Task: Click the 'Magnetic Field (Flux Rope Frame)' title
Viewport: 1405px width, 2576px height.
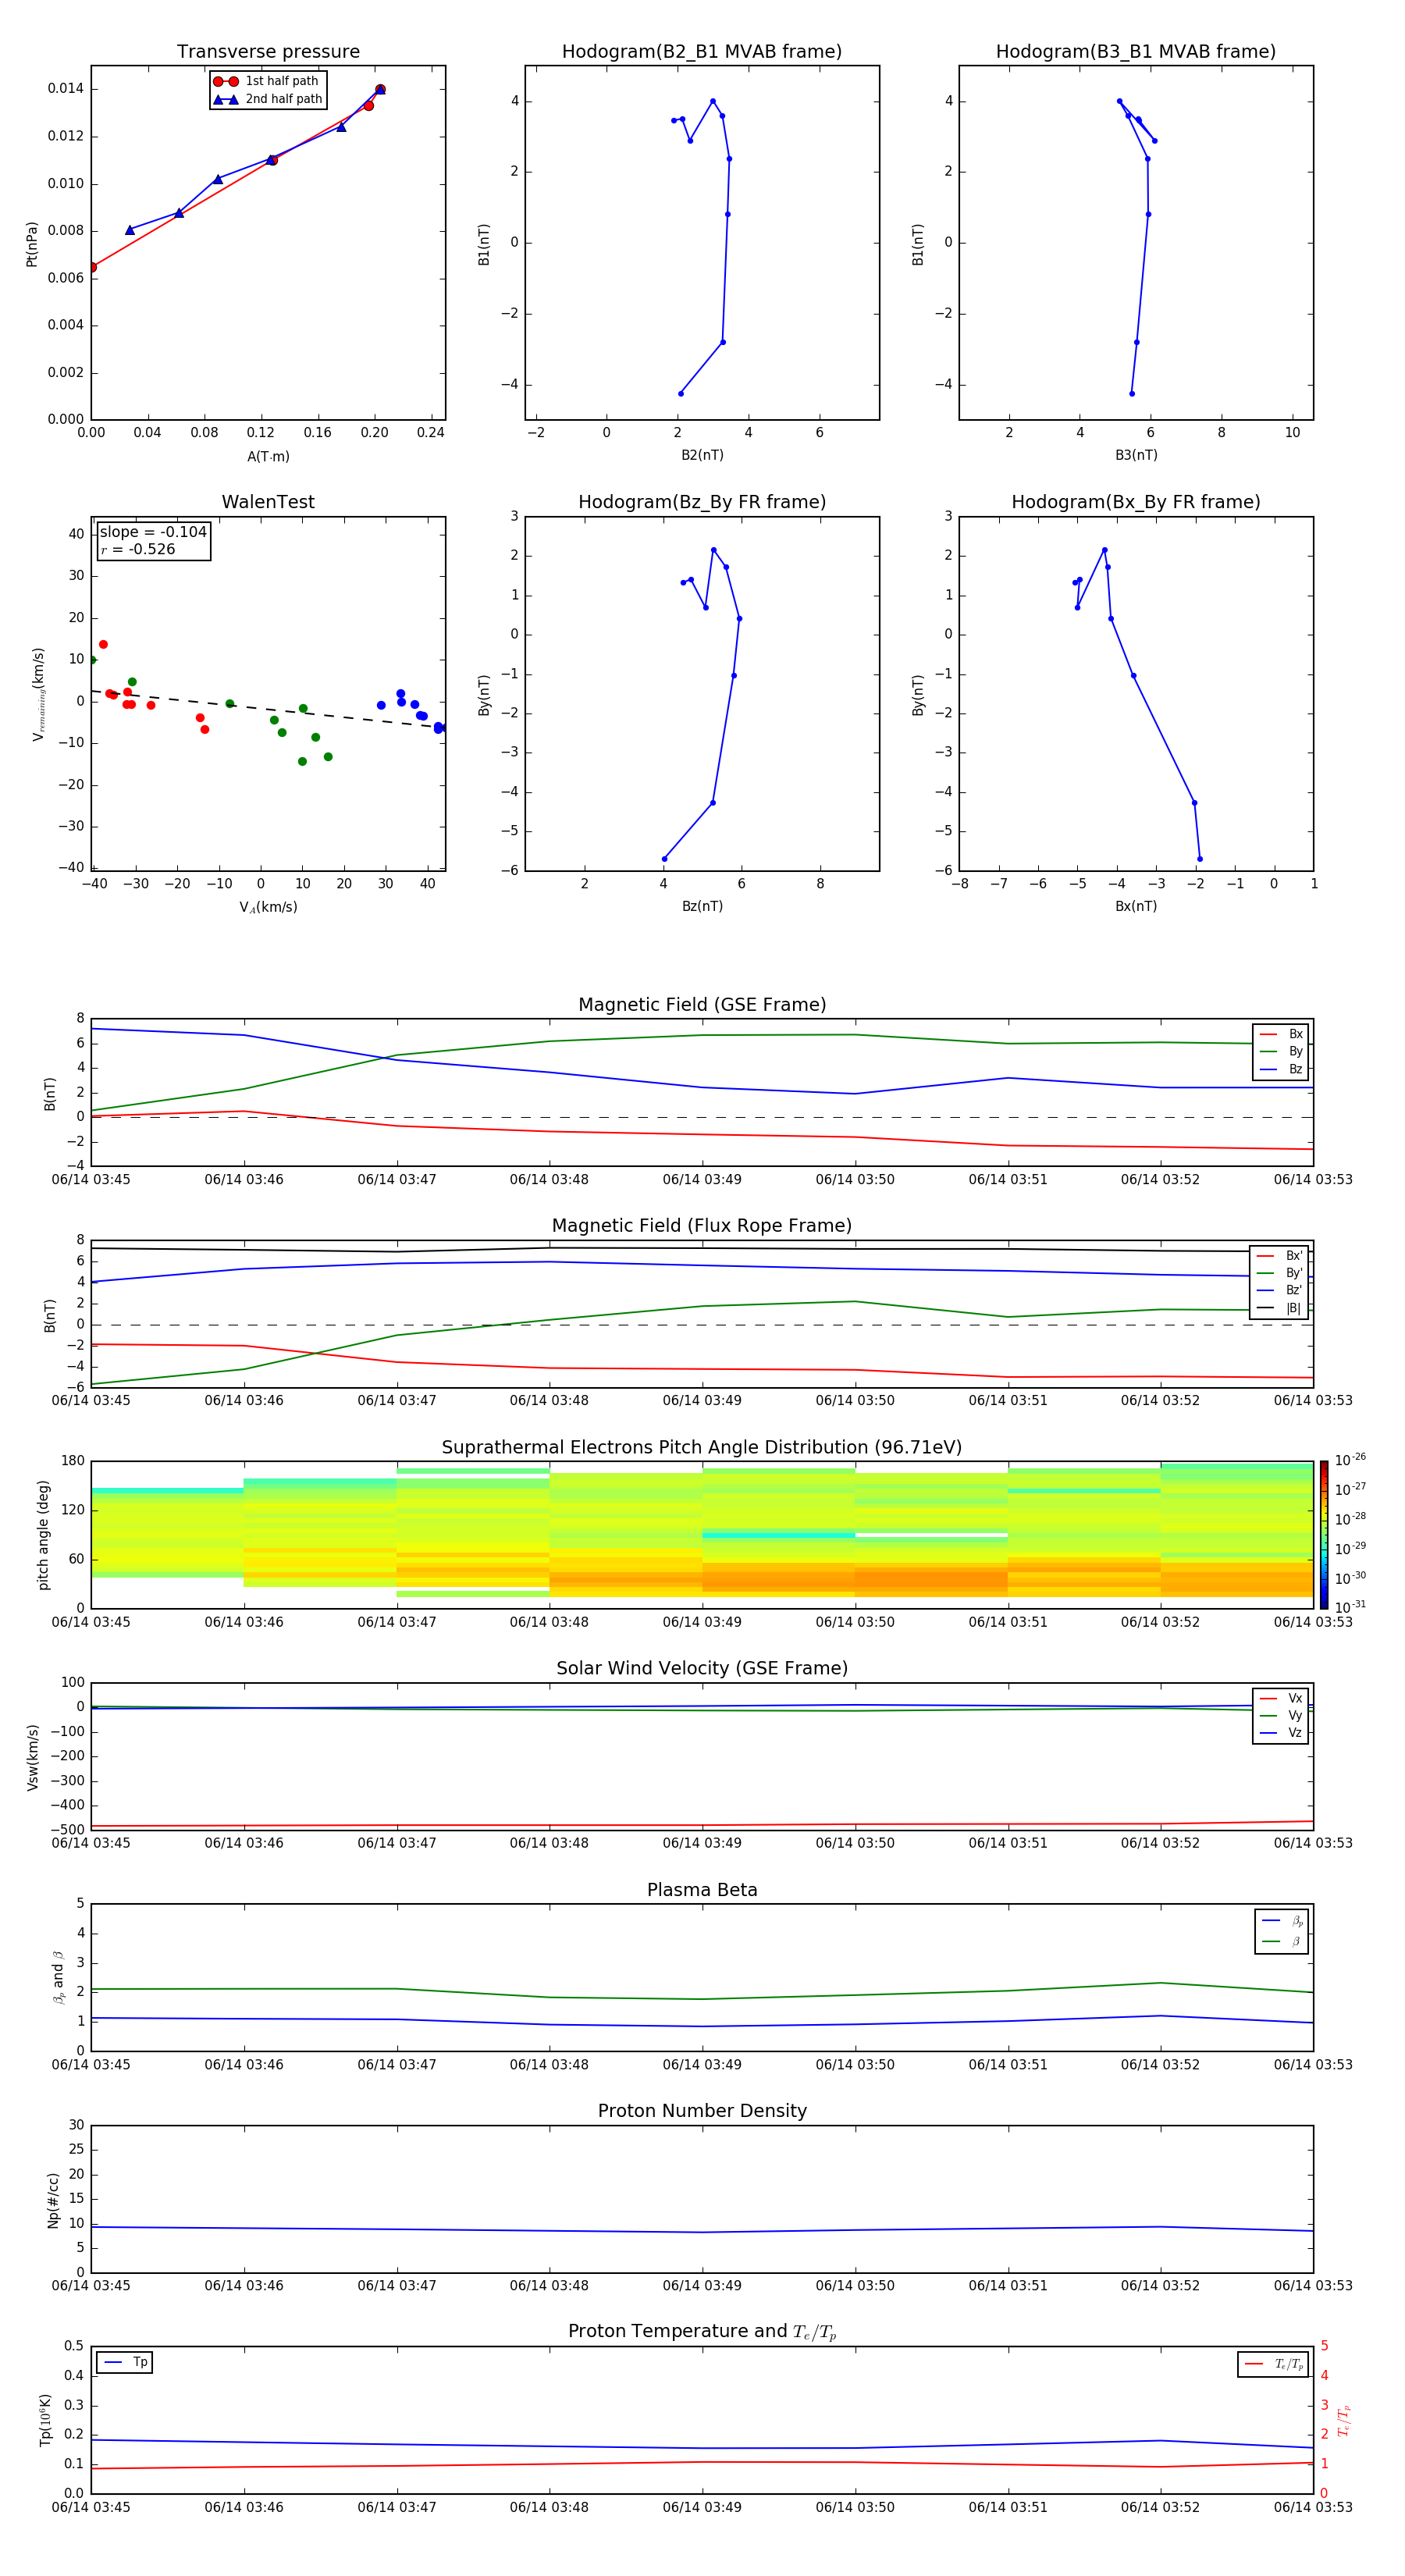Action: (x=702, y=1226)
